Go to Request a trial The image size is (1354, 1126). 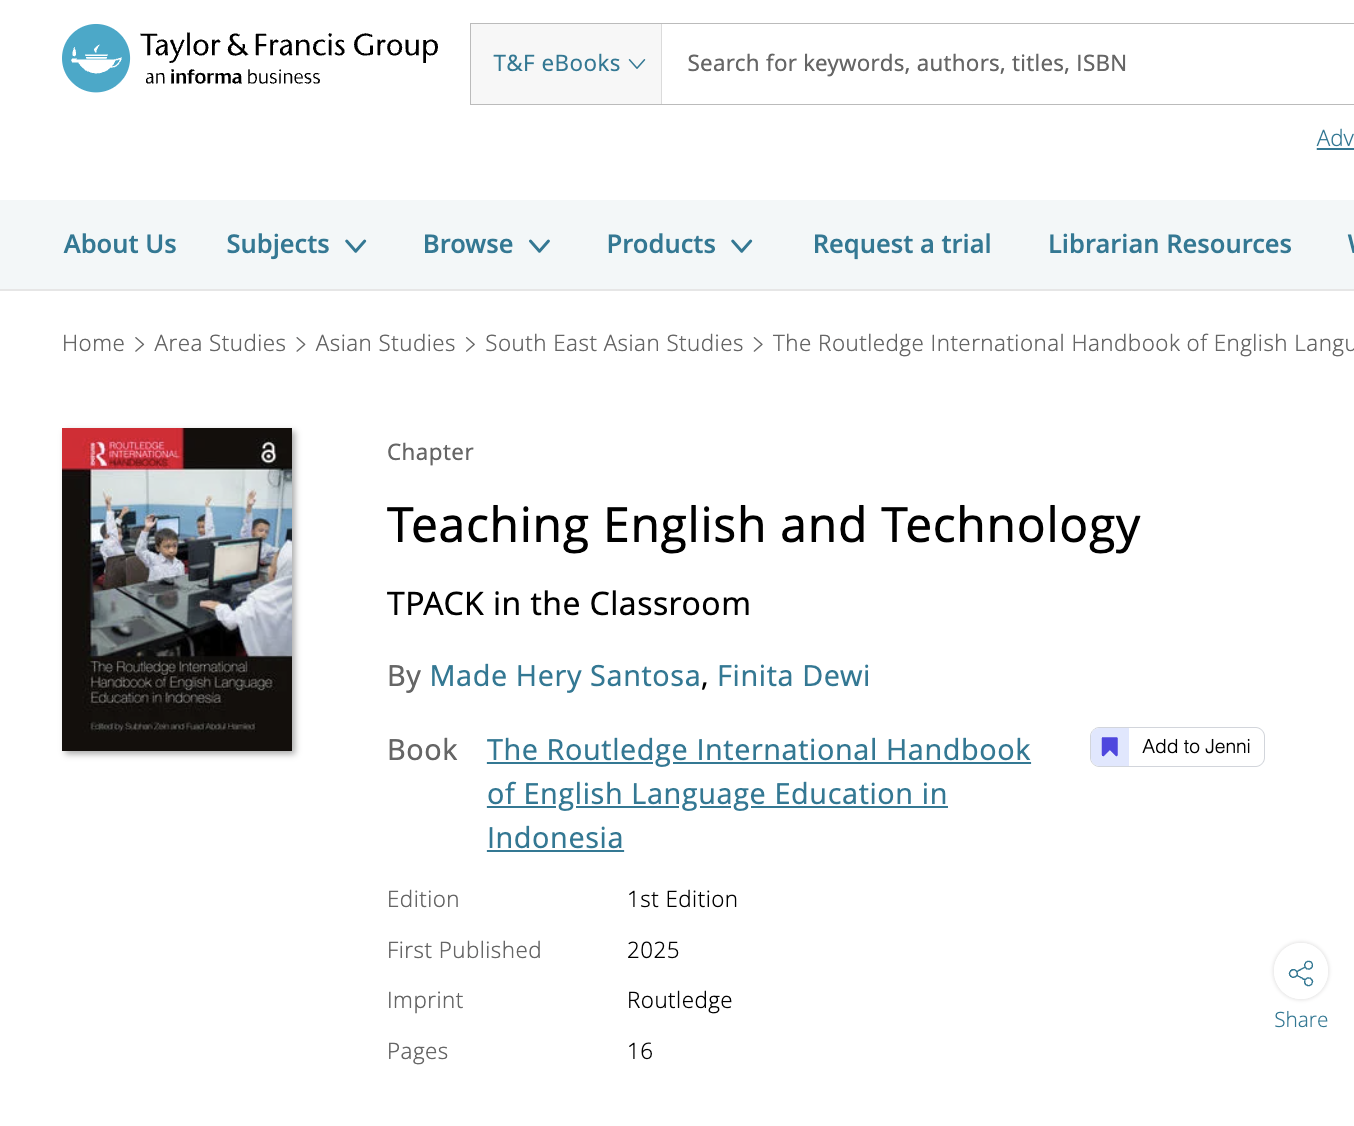[x=901, y=245]
